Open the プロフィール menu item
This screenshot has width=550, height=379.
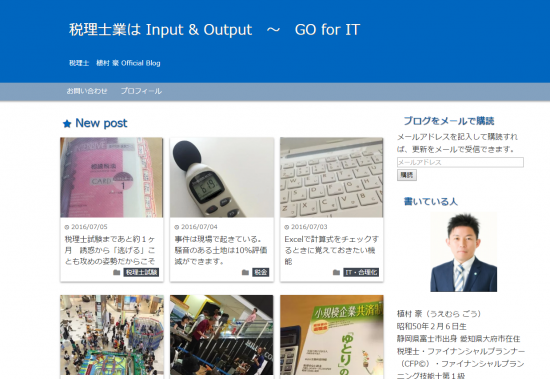tap(141, 91)
